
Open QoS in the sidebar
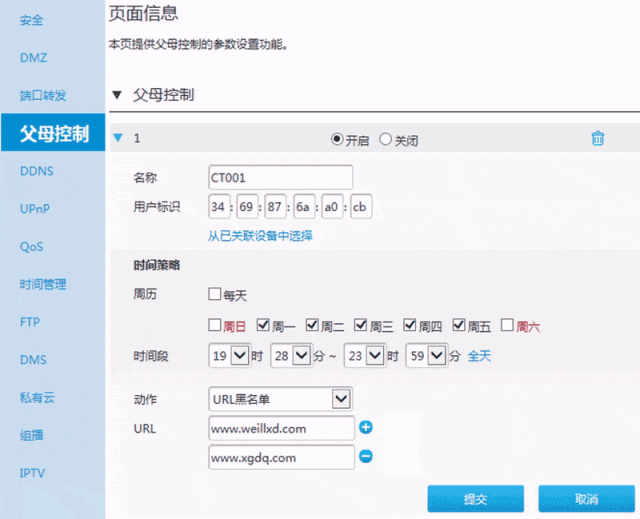point(31,246)
